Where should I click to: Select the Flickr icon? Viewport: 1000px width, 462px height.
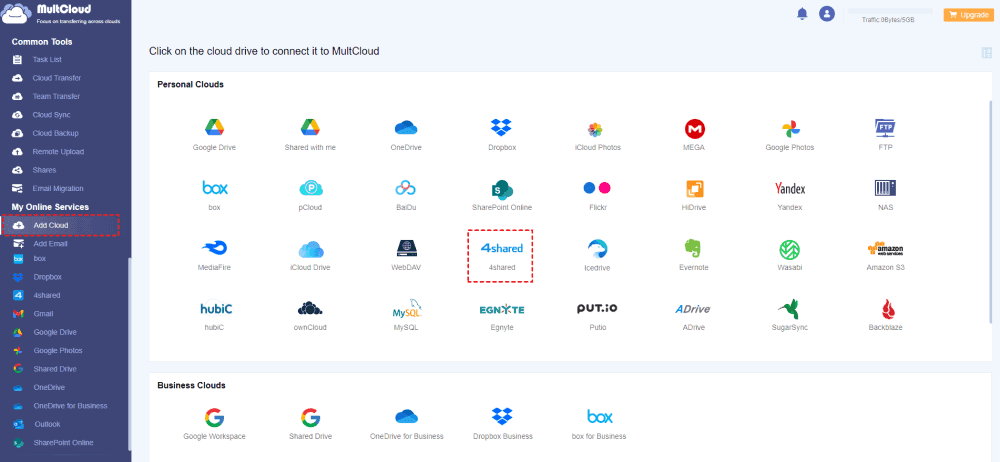tap(597, 188)
